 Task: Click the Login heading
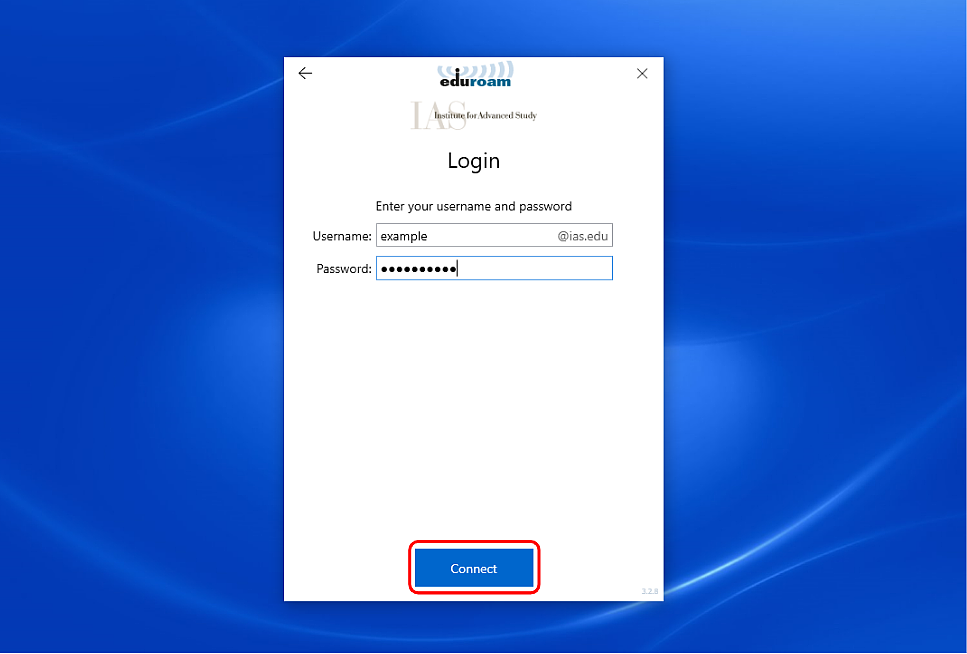point(473,161)
